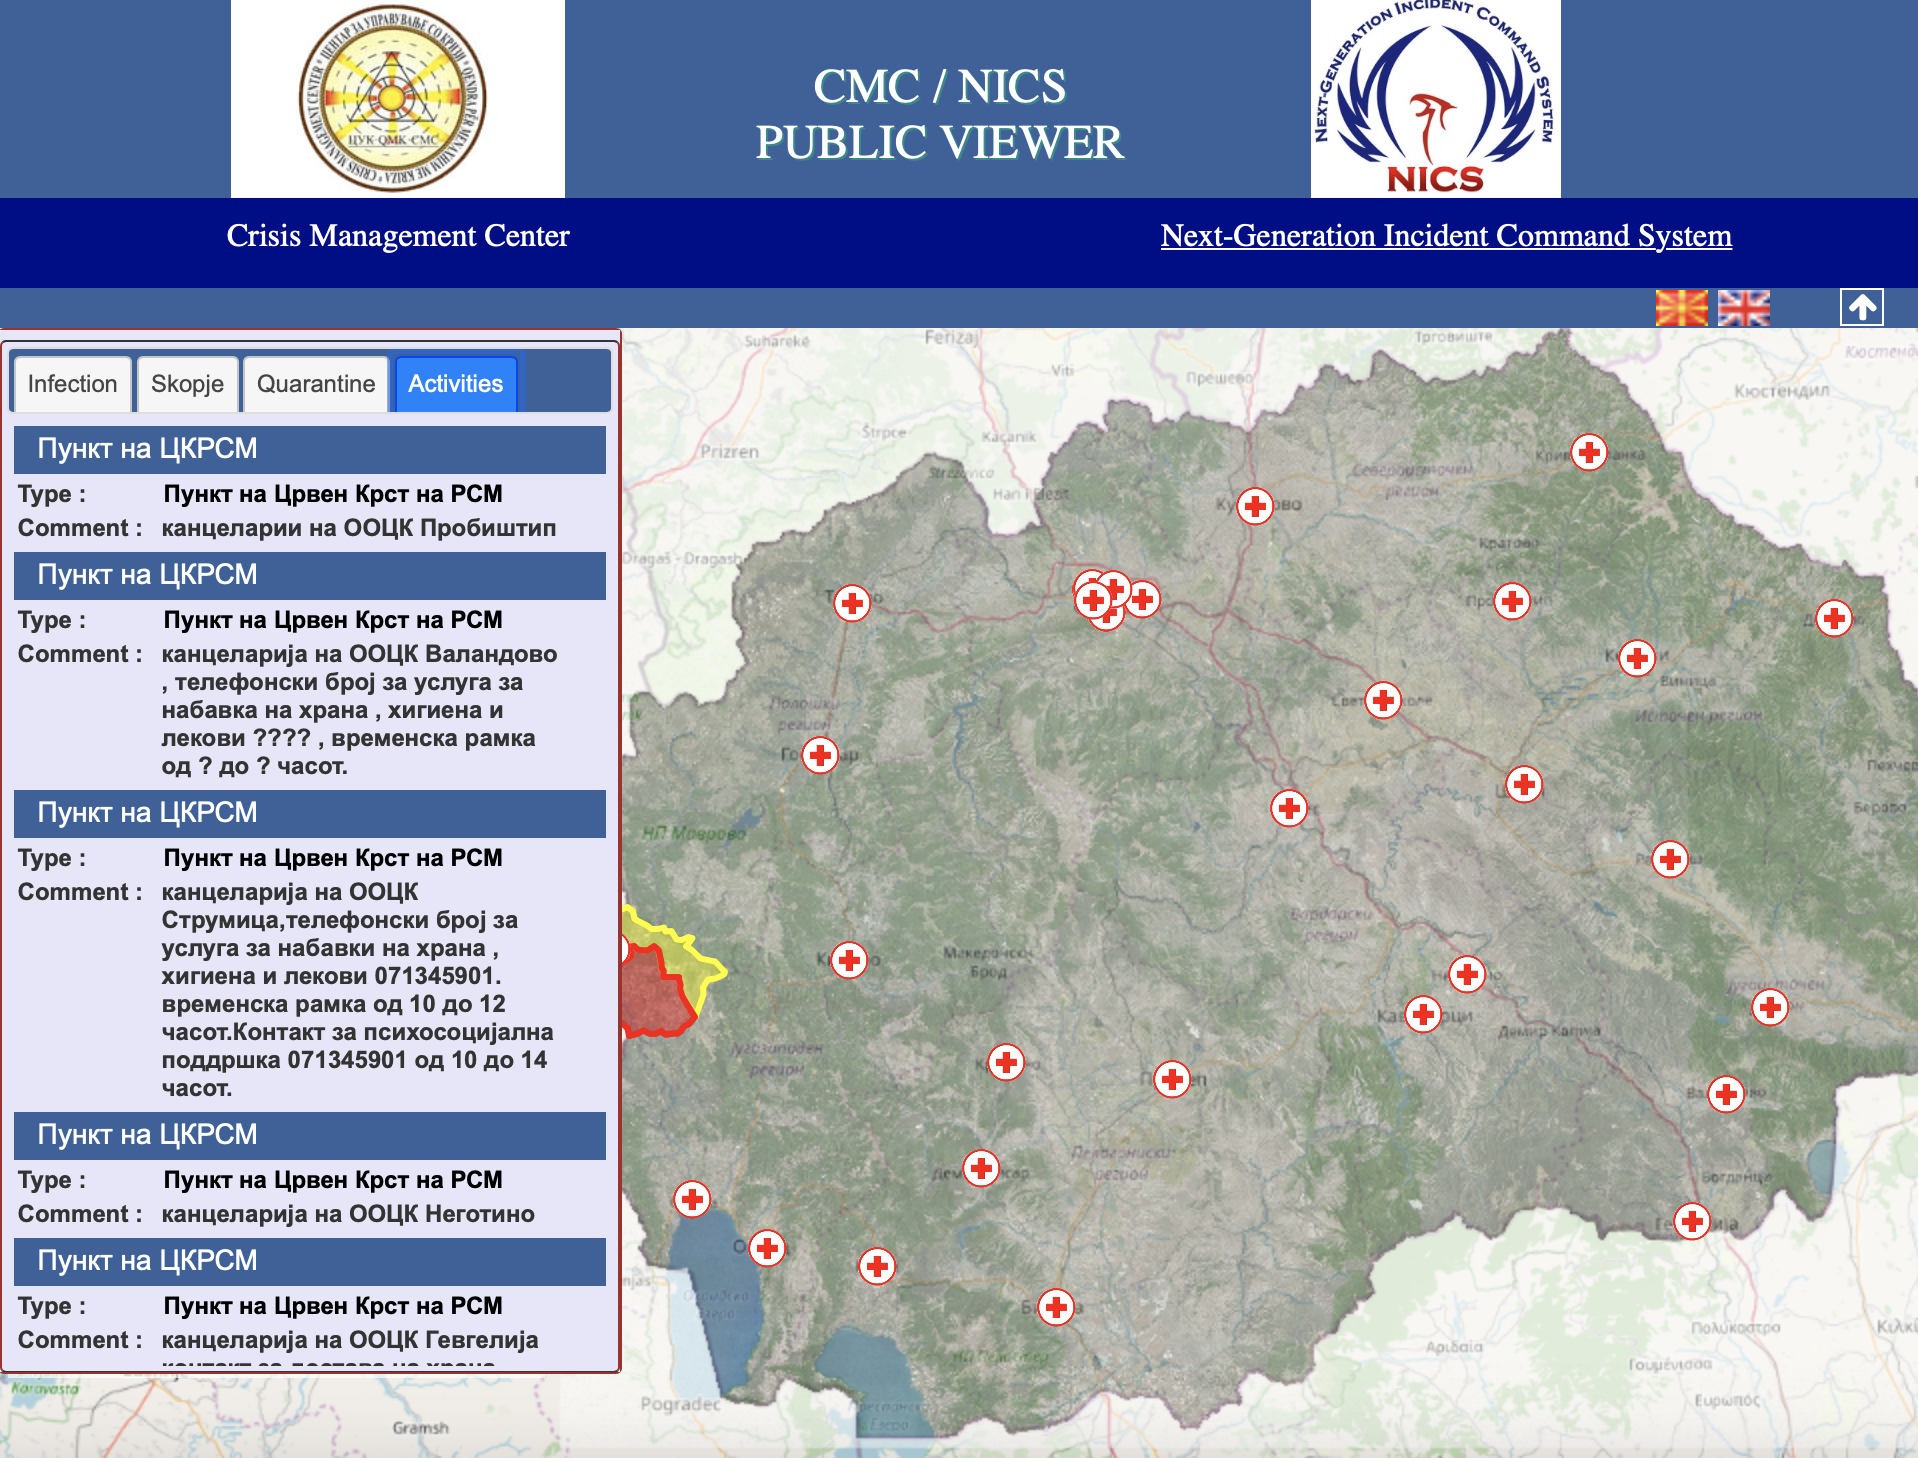Open the Quarantine tab
Image resolution: width=1918 pixels, height=1458 pixels.
coord(315,384)
